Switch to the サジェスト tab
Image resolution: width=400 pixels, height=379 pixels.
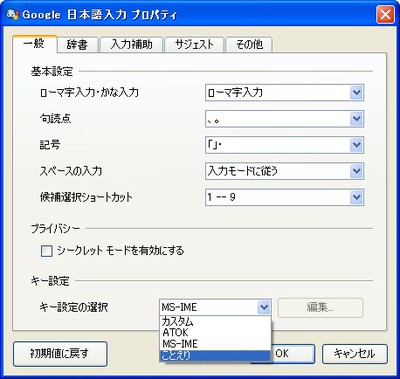tap(194, 45)
